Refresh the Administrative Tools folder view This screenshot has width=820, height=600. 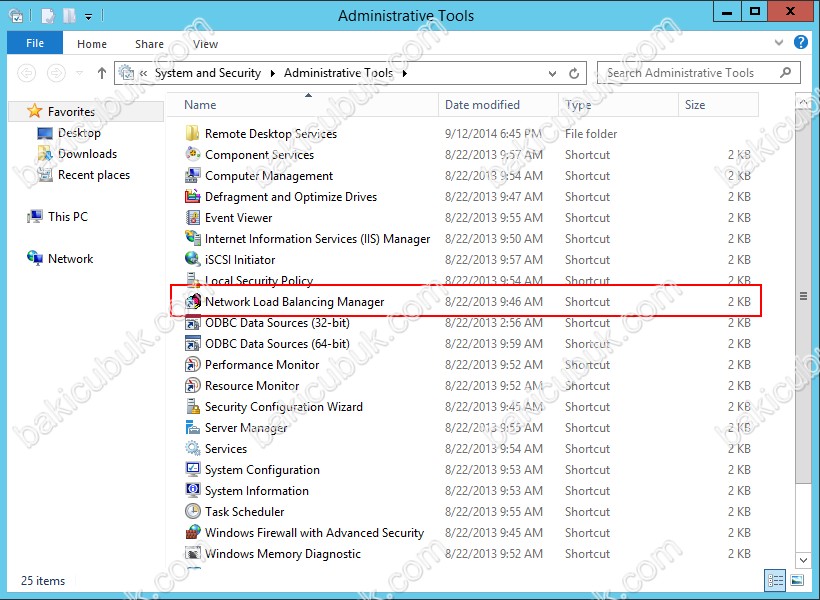coord(574,73)
